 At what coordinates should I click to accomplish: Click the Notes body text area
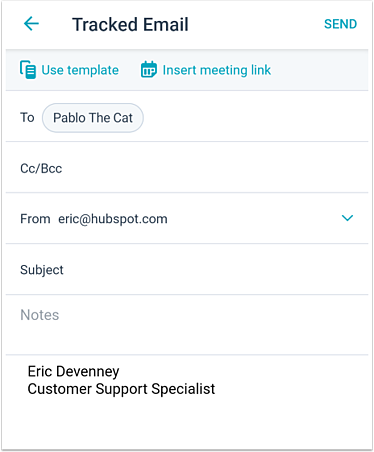(187, 324)
